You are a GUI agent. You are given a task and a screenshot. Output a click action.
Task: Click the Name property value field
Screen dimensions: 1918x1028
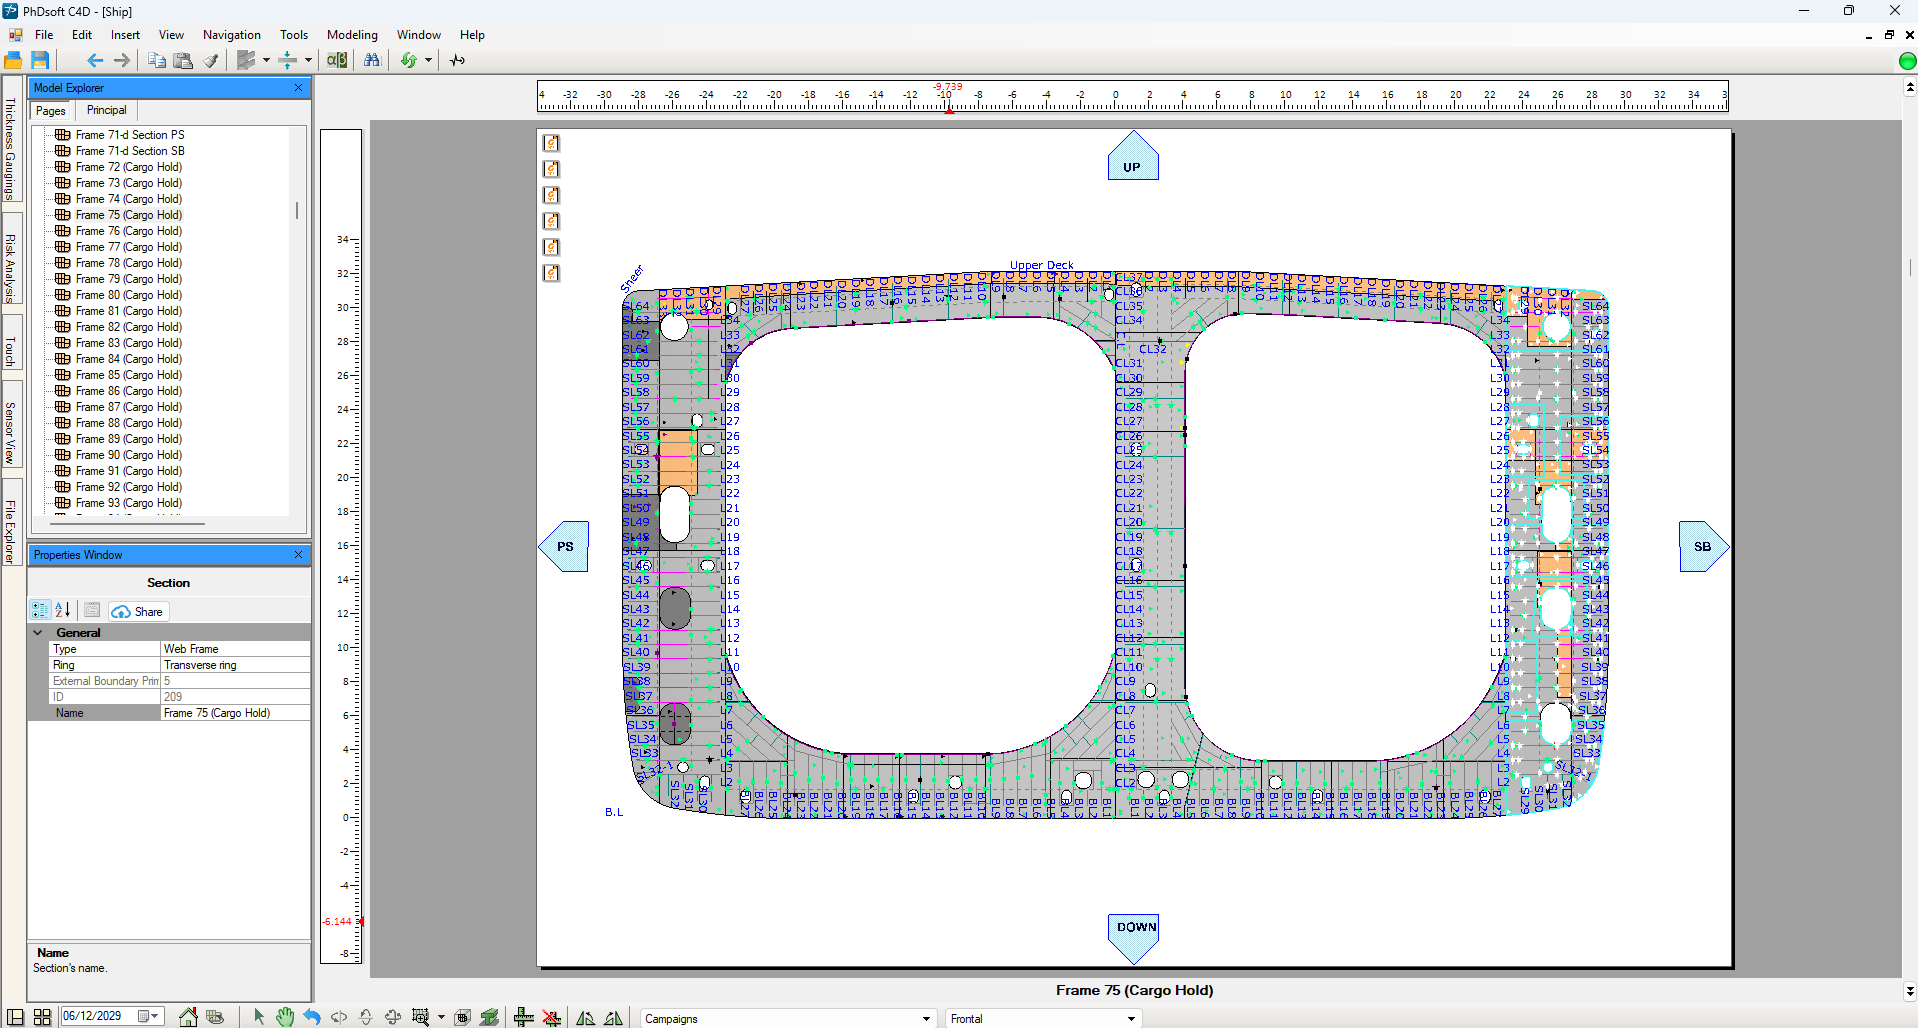[x=235, y=713]
